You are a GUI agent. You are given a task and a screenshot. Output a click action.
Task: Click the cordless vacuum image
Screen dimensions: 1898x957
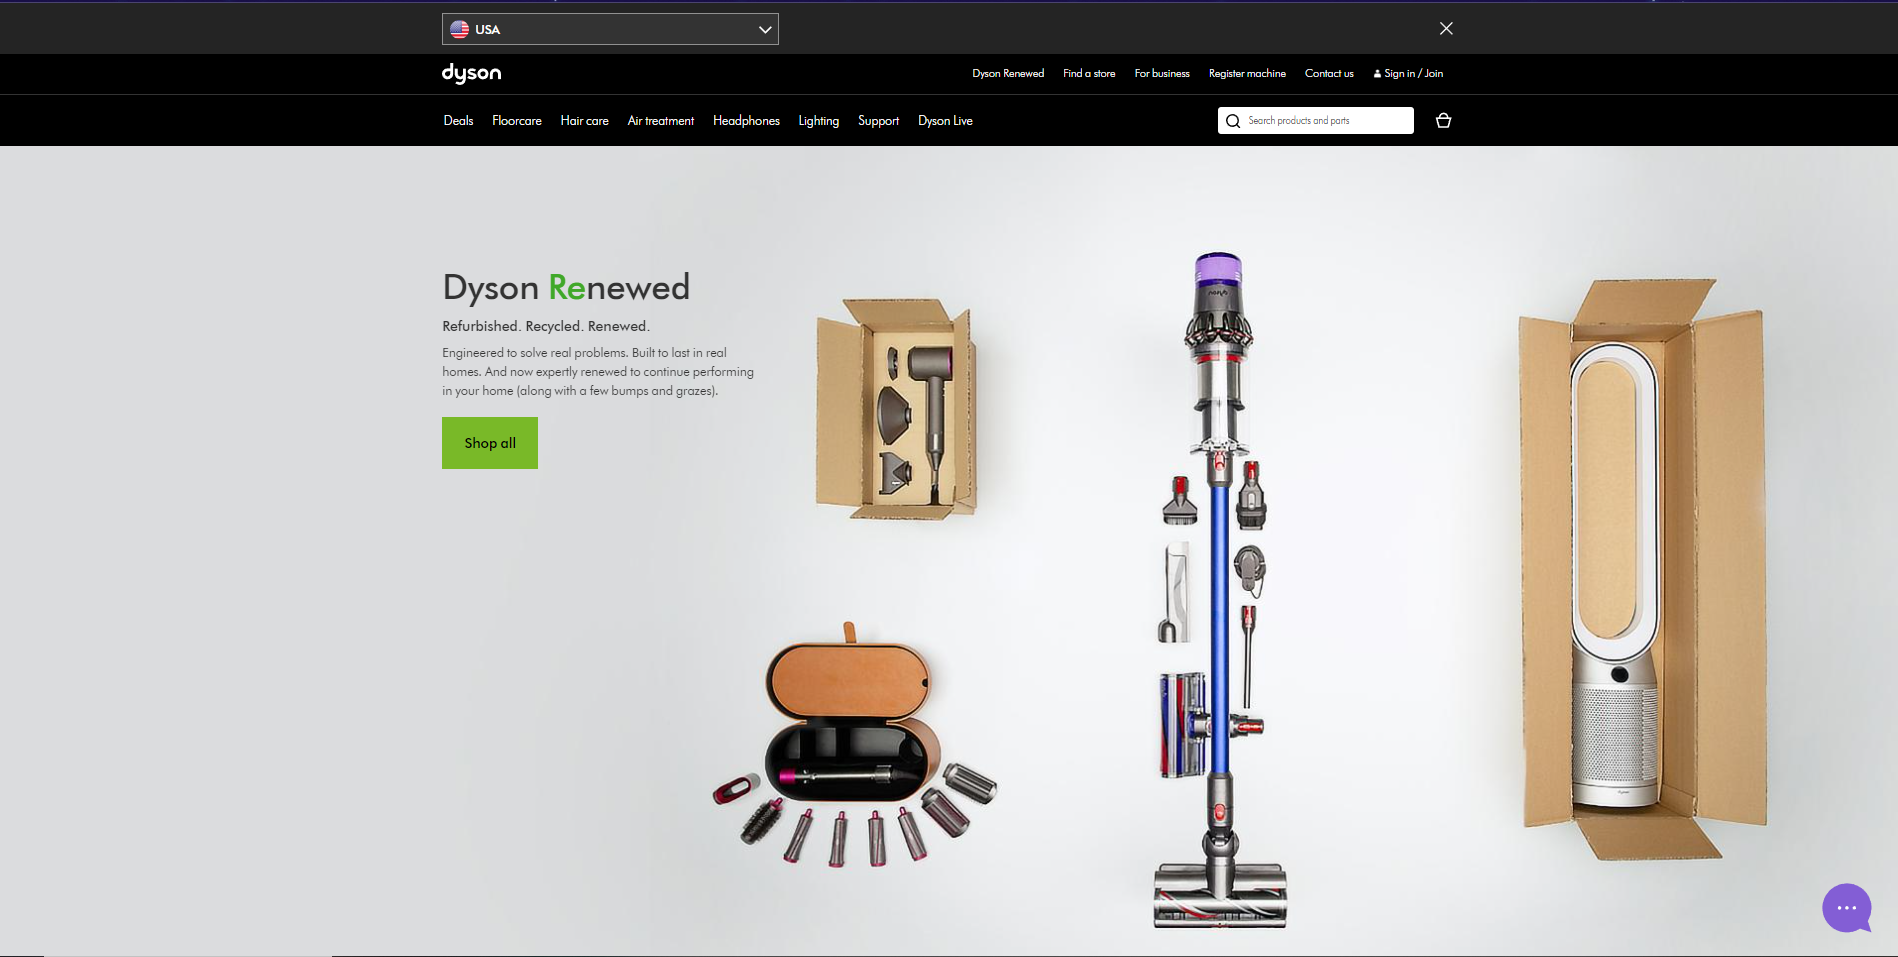[x=1219, y=590]
